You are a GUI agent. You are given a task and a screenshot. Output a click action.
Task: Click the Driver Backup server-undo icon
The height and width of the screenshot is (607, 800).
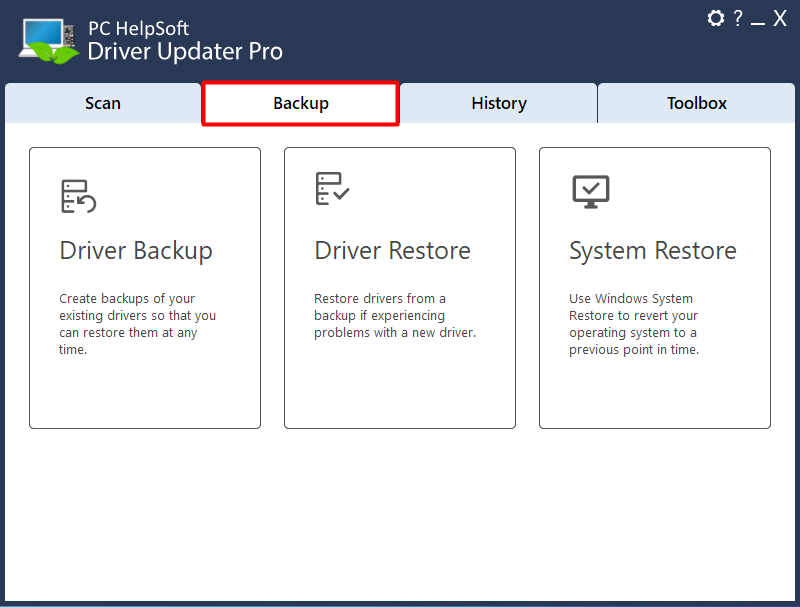[x=79, y=196]
